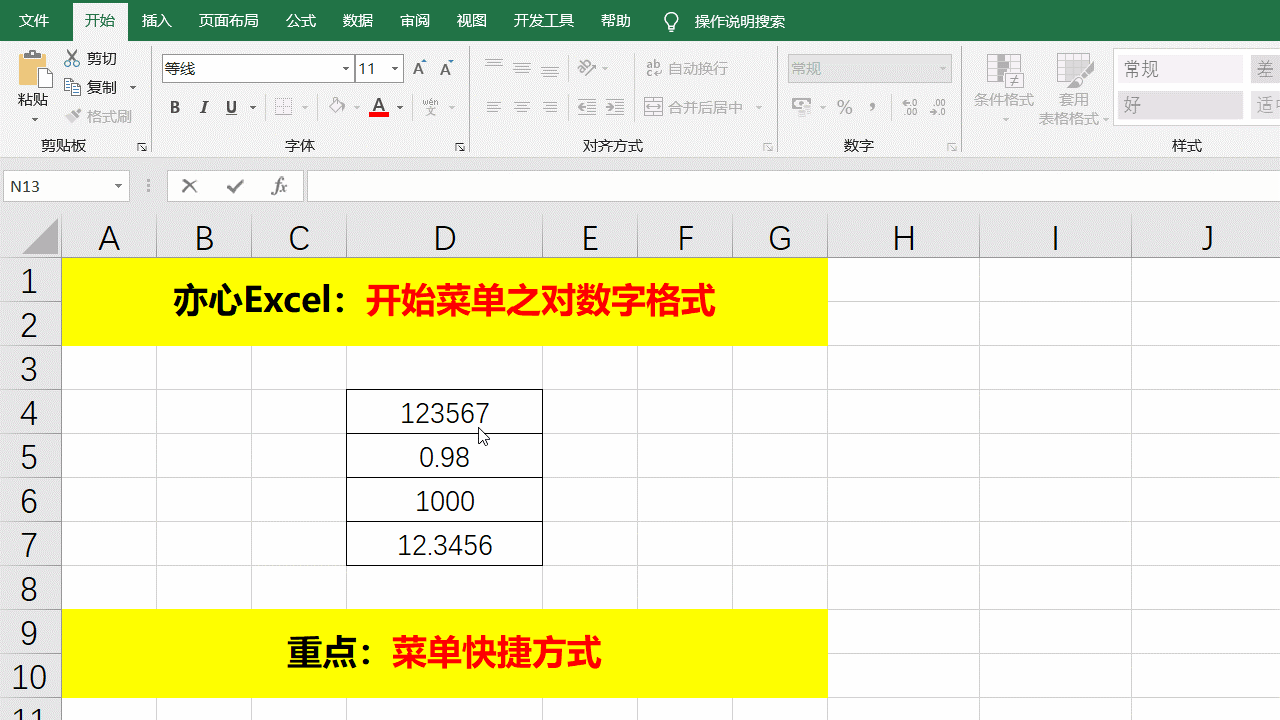Open number format (常规) dropdown
The width and height of the screenshot is (1280, 720).
[942, 69]
